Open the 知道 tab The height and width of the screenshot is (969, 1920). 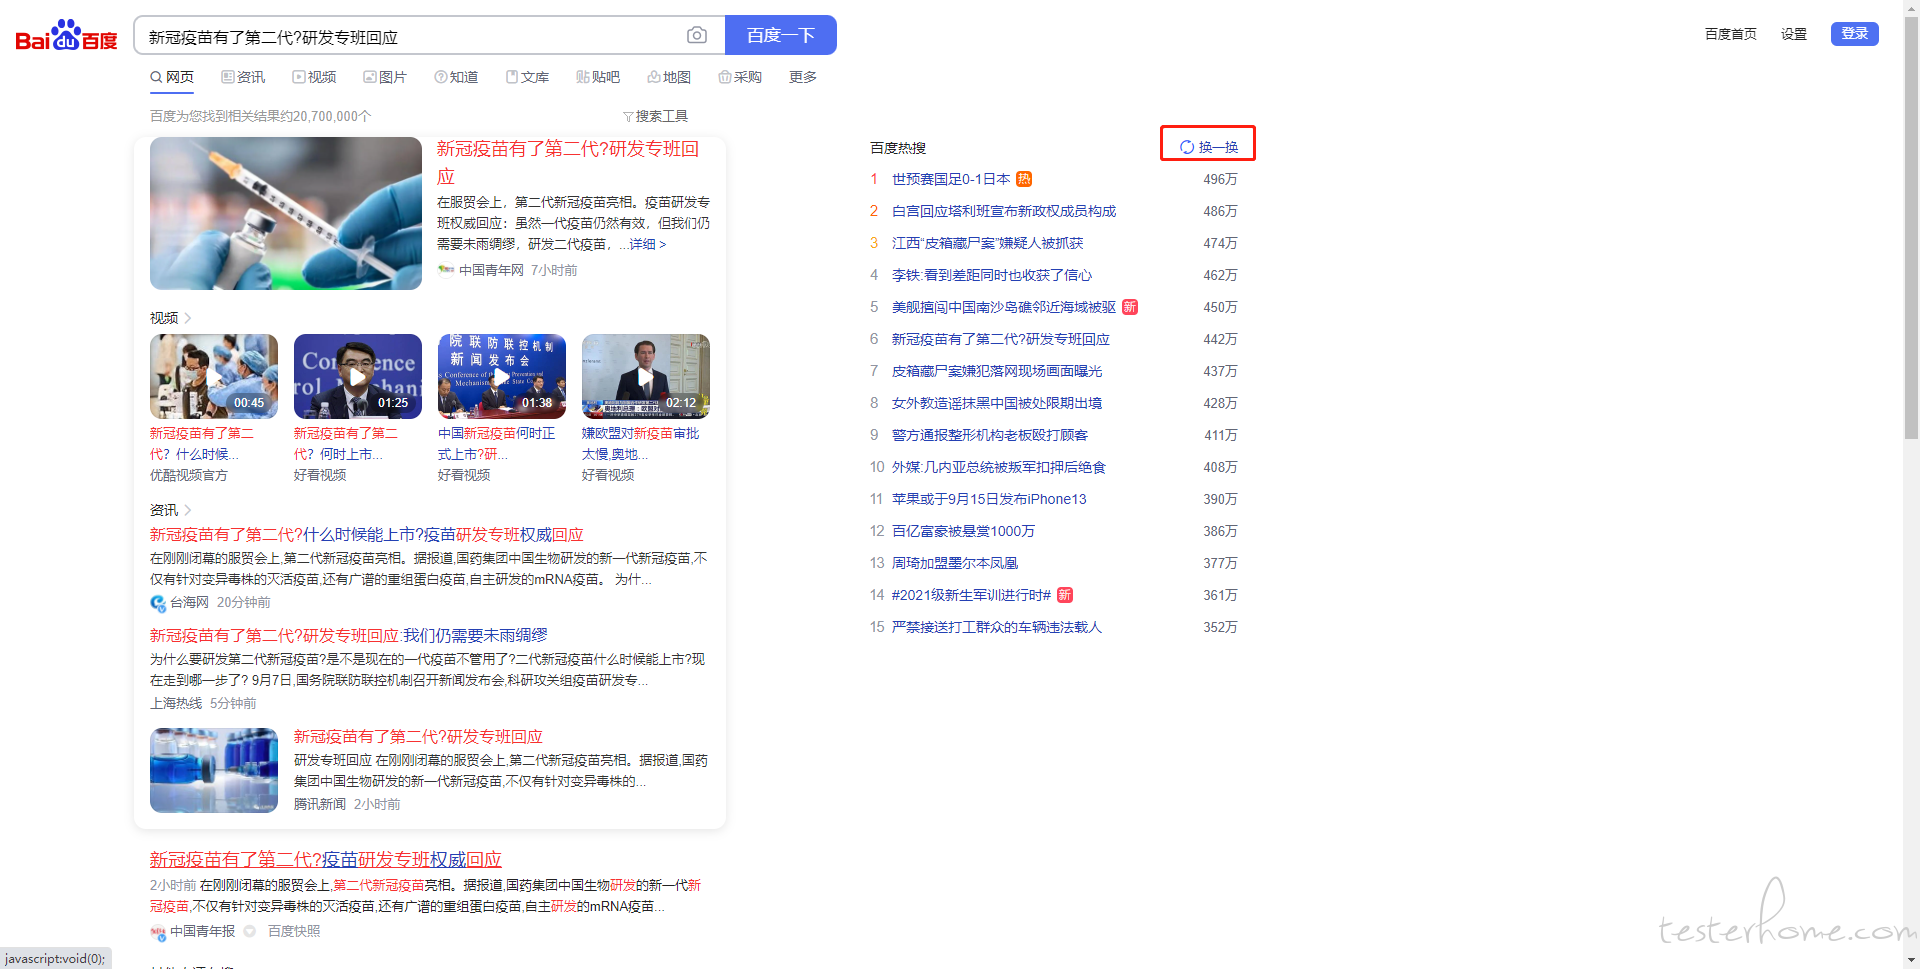click(x=456, y=77)
